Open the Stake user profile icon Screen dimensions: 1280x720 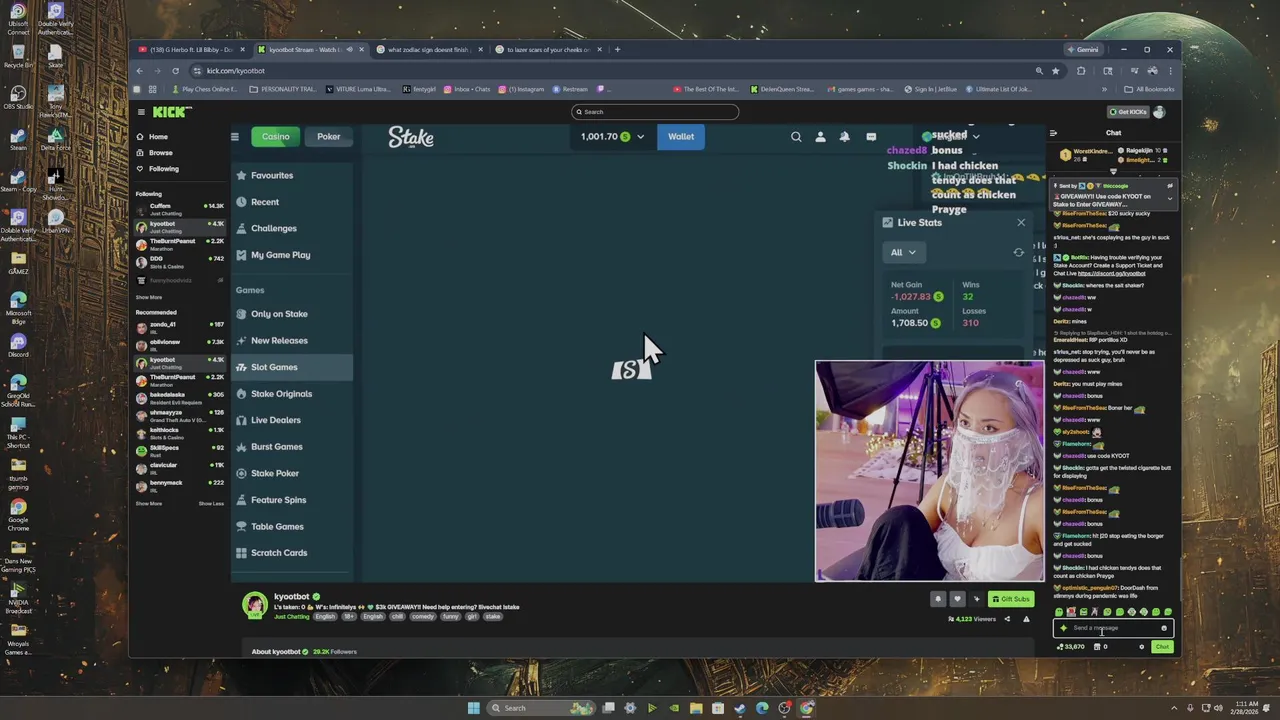821,137
